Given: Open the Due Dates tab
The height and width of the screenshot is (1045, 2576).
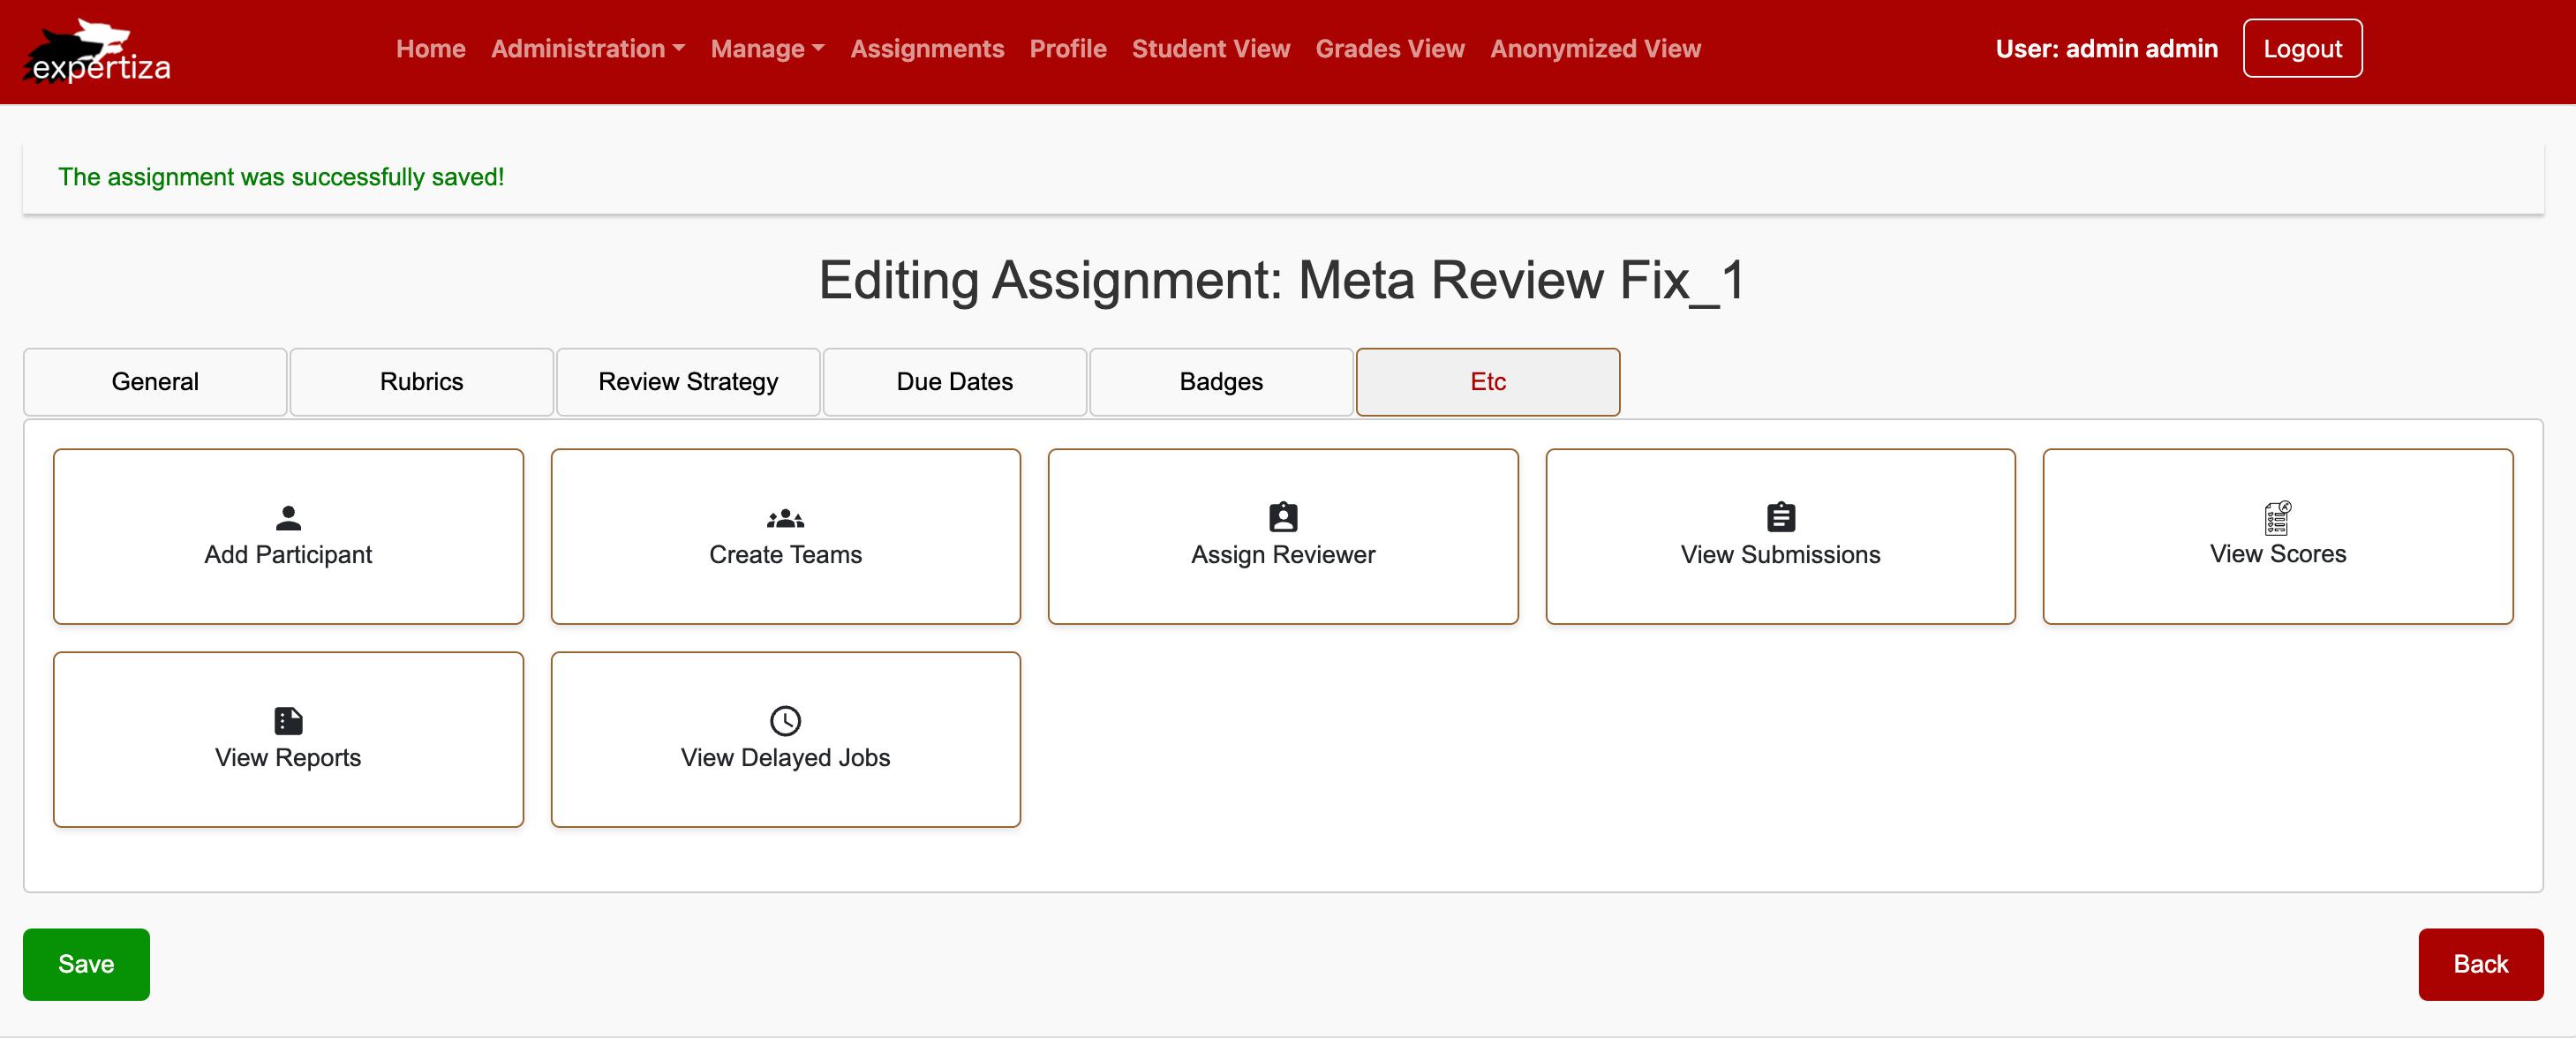Looking at the screenshot, I should click(954, 382).
